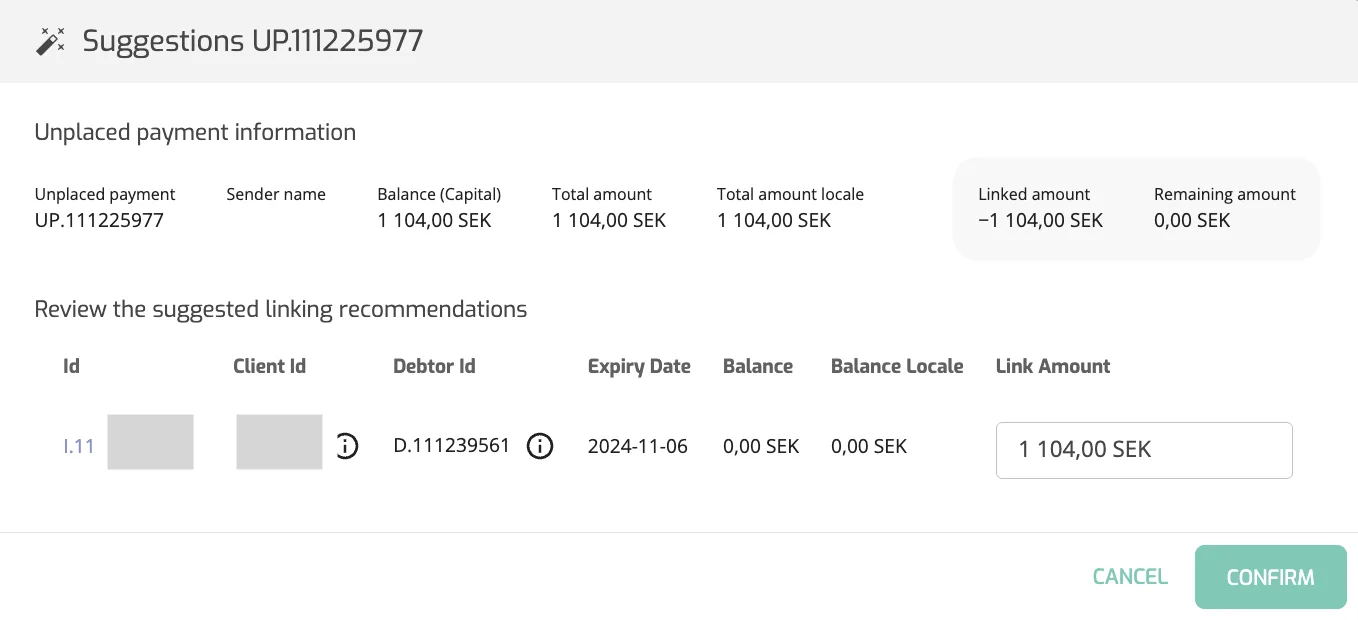Screen dimensions: 1358x620
Task: Click the Link Amount column header
Action: 1053,366
